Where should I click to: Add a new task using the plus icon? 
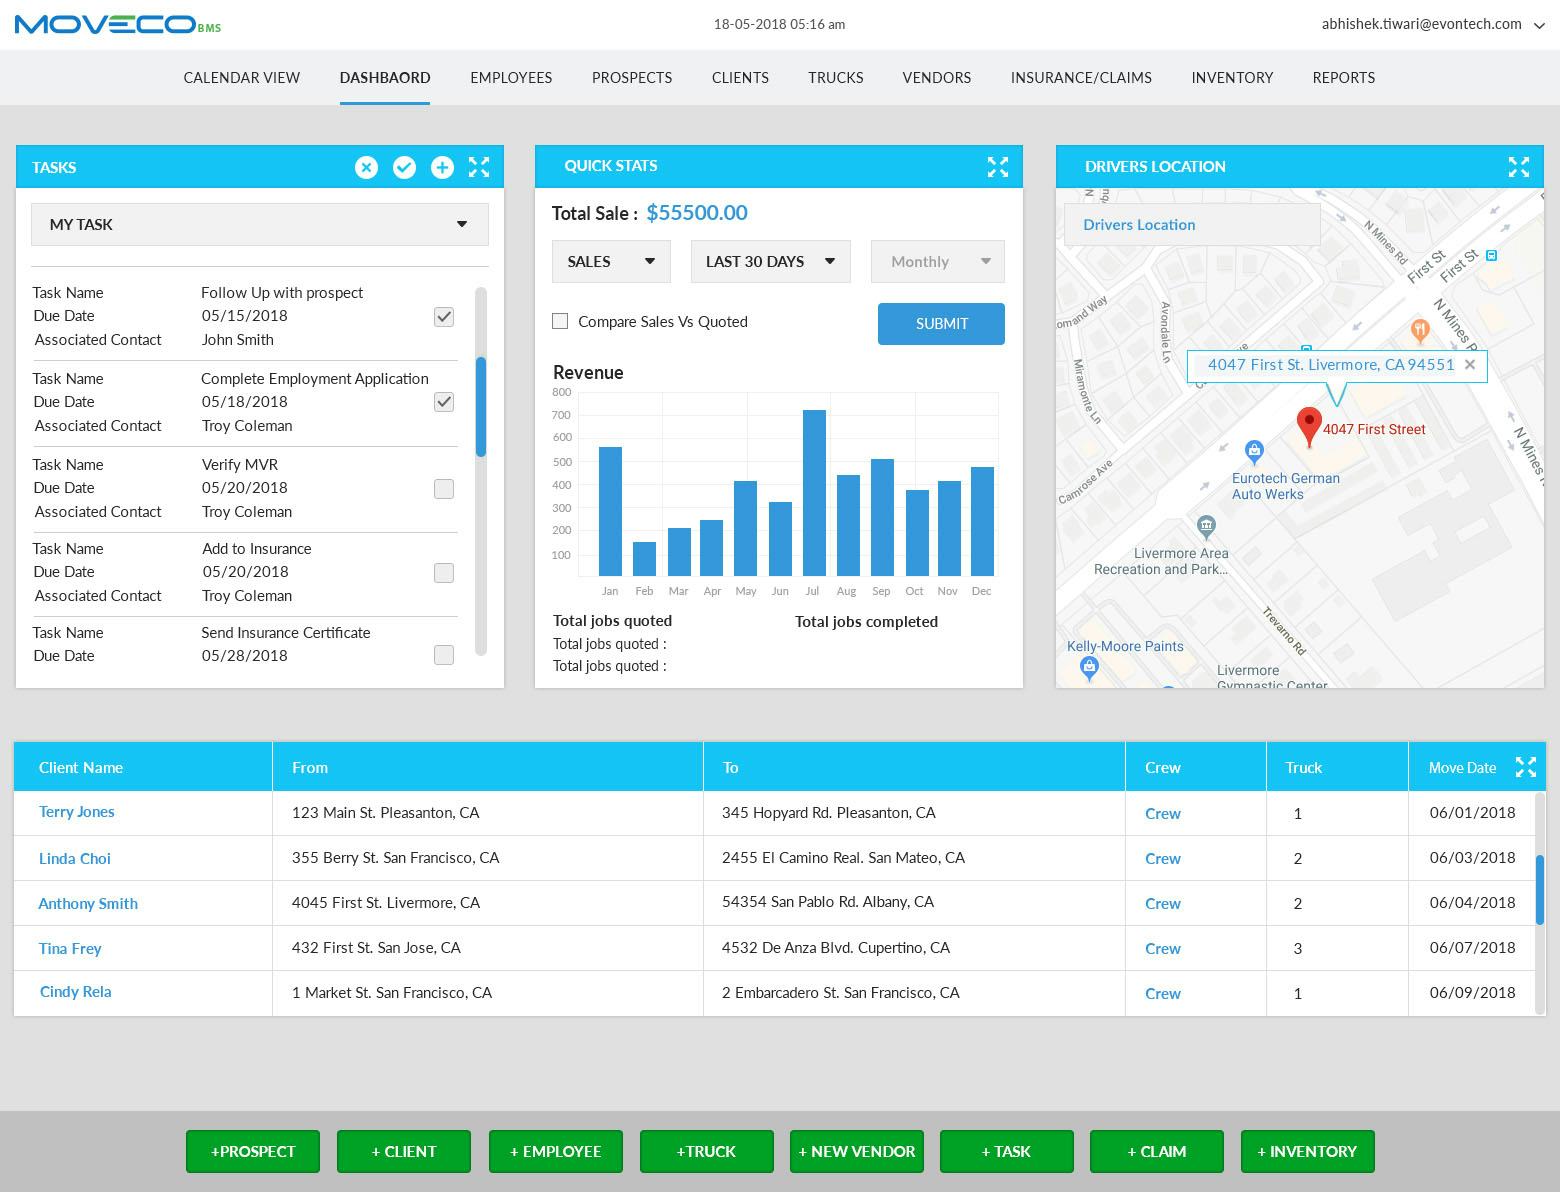tap(442, 167)
